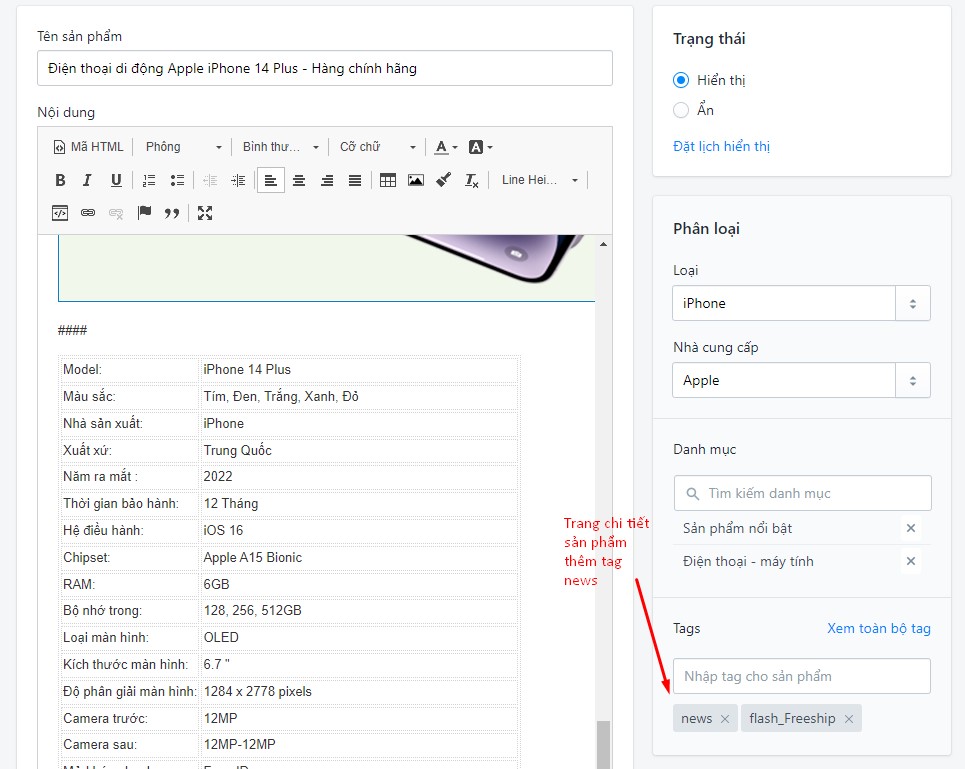Click the iPhone 14 Plus model cell
The width and height of the screenshot is (965, 769).
pyautogui.click(x=359, y=370)
